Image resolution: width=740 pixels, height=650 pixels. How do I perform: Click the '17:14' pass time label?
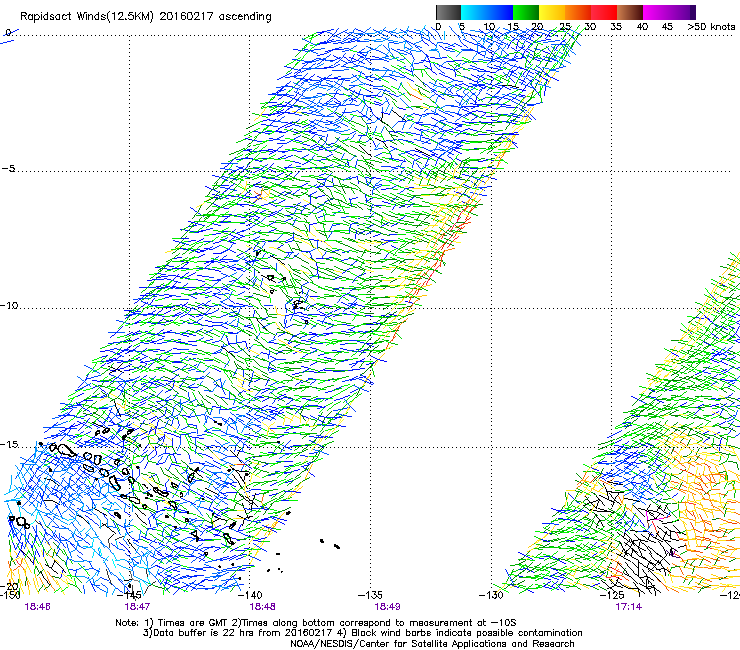tap(629, 607)
